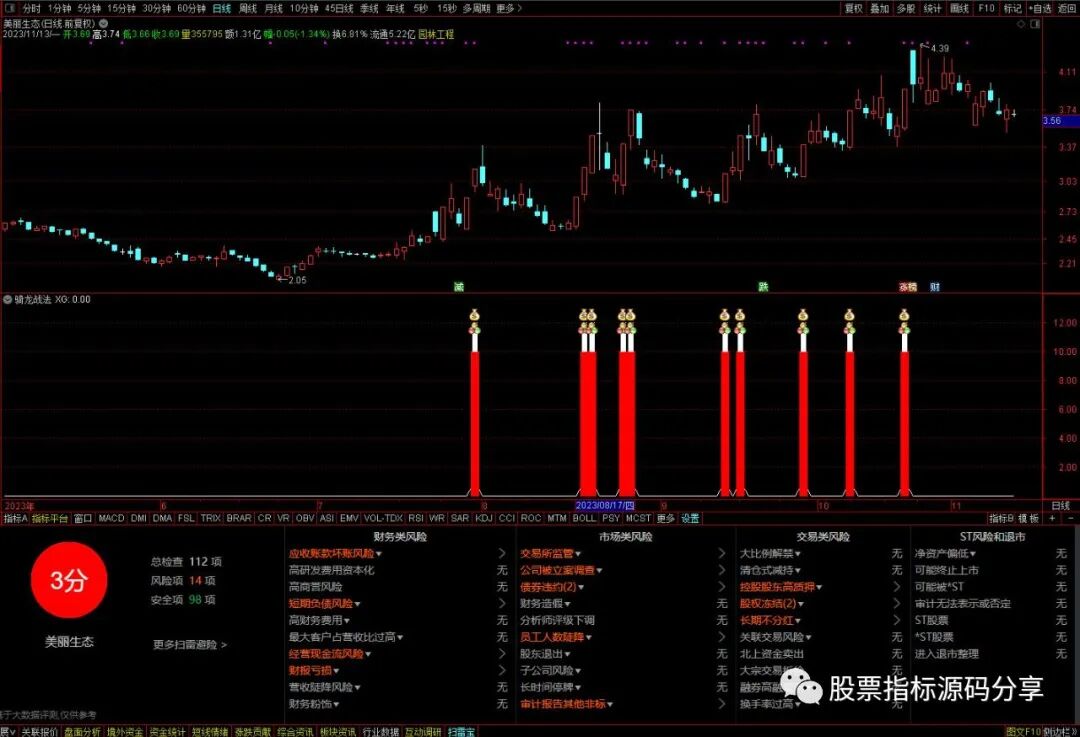
Task: Switch chart period to 60分钟
Action: [191, 8]
